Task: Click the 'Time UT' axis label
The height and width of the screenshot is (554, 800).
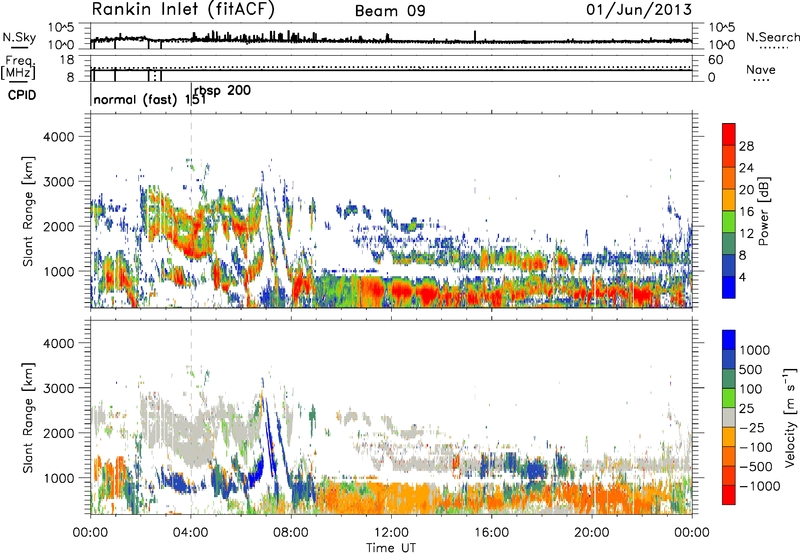Action: tap(391, 548)
